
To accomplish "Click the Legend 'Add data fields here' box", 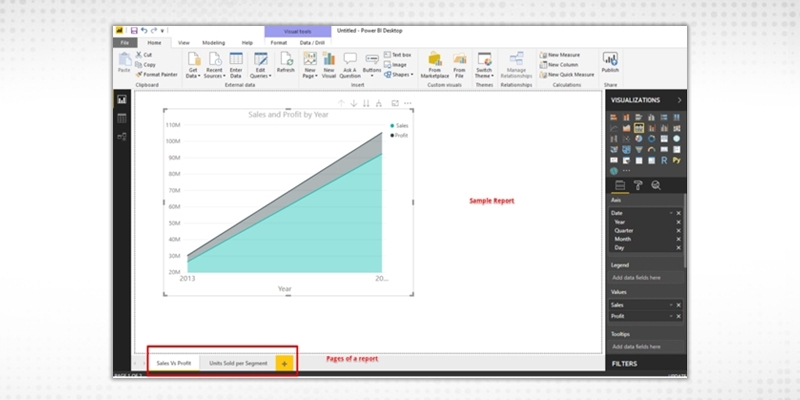I will (646, 278).
